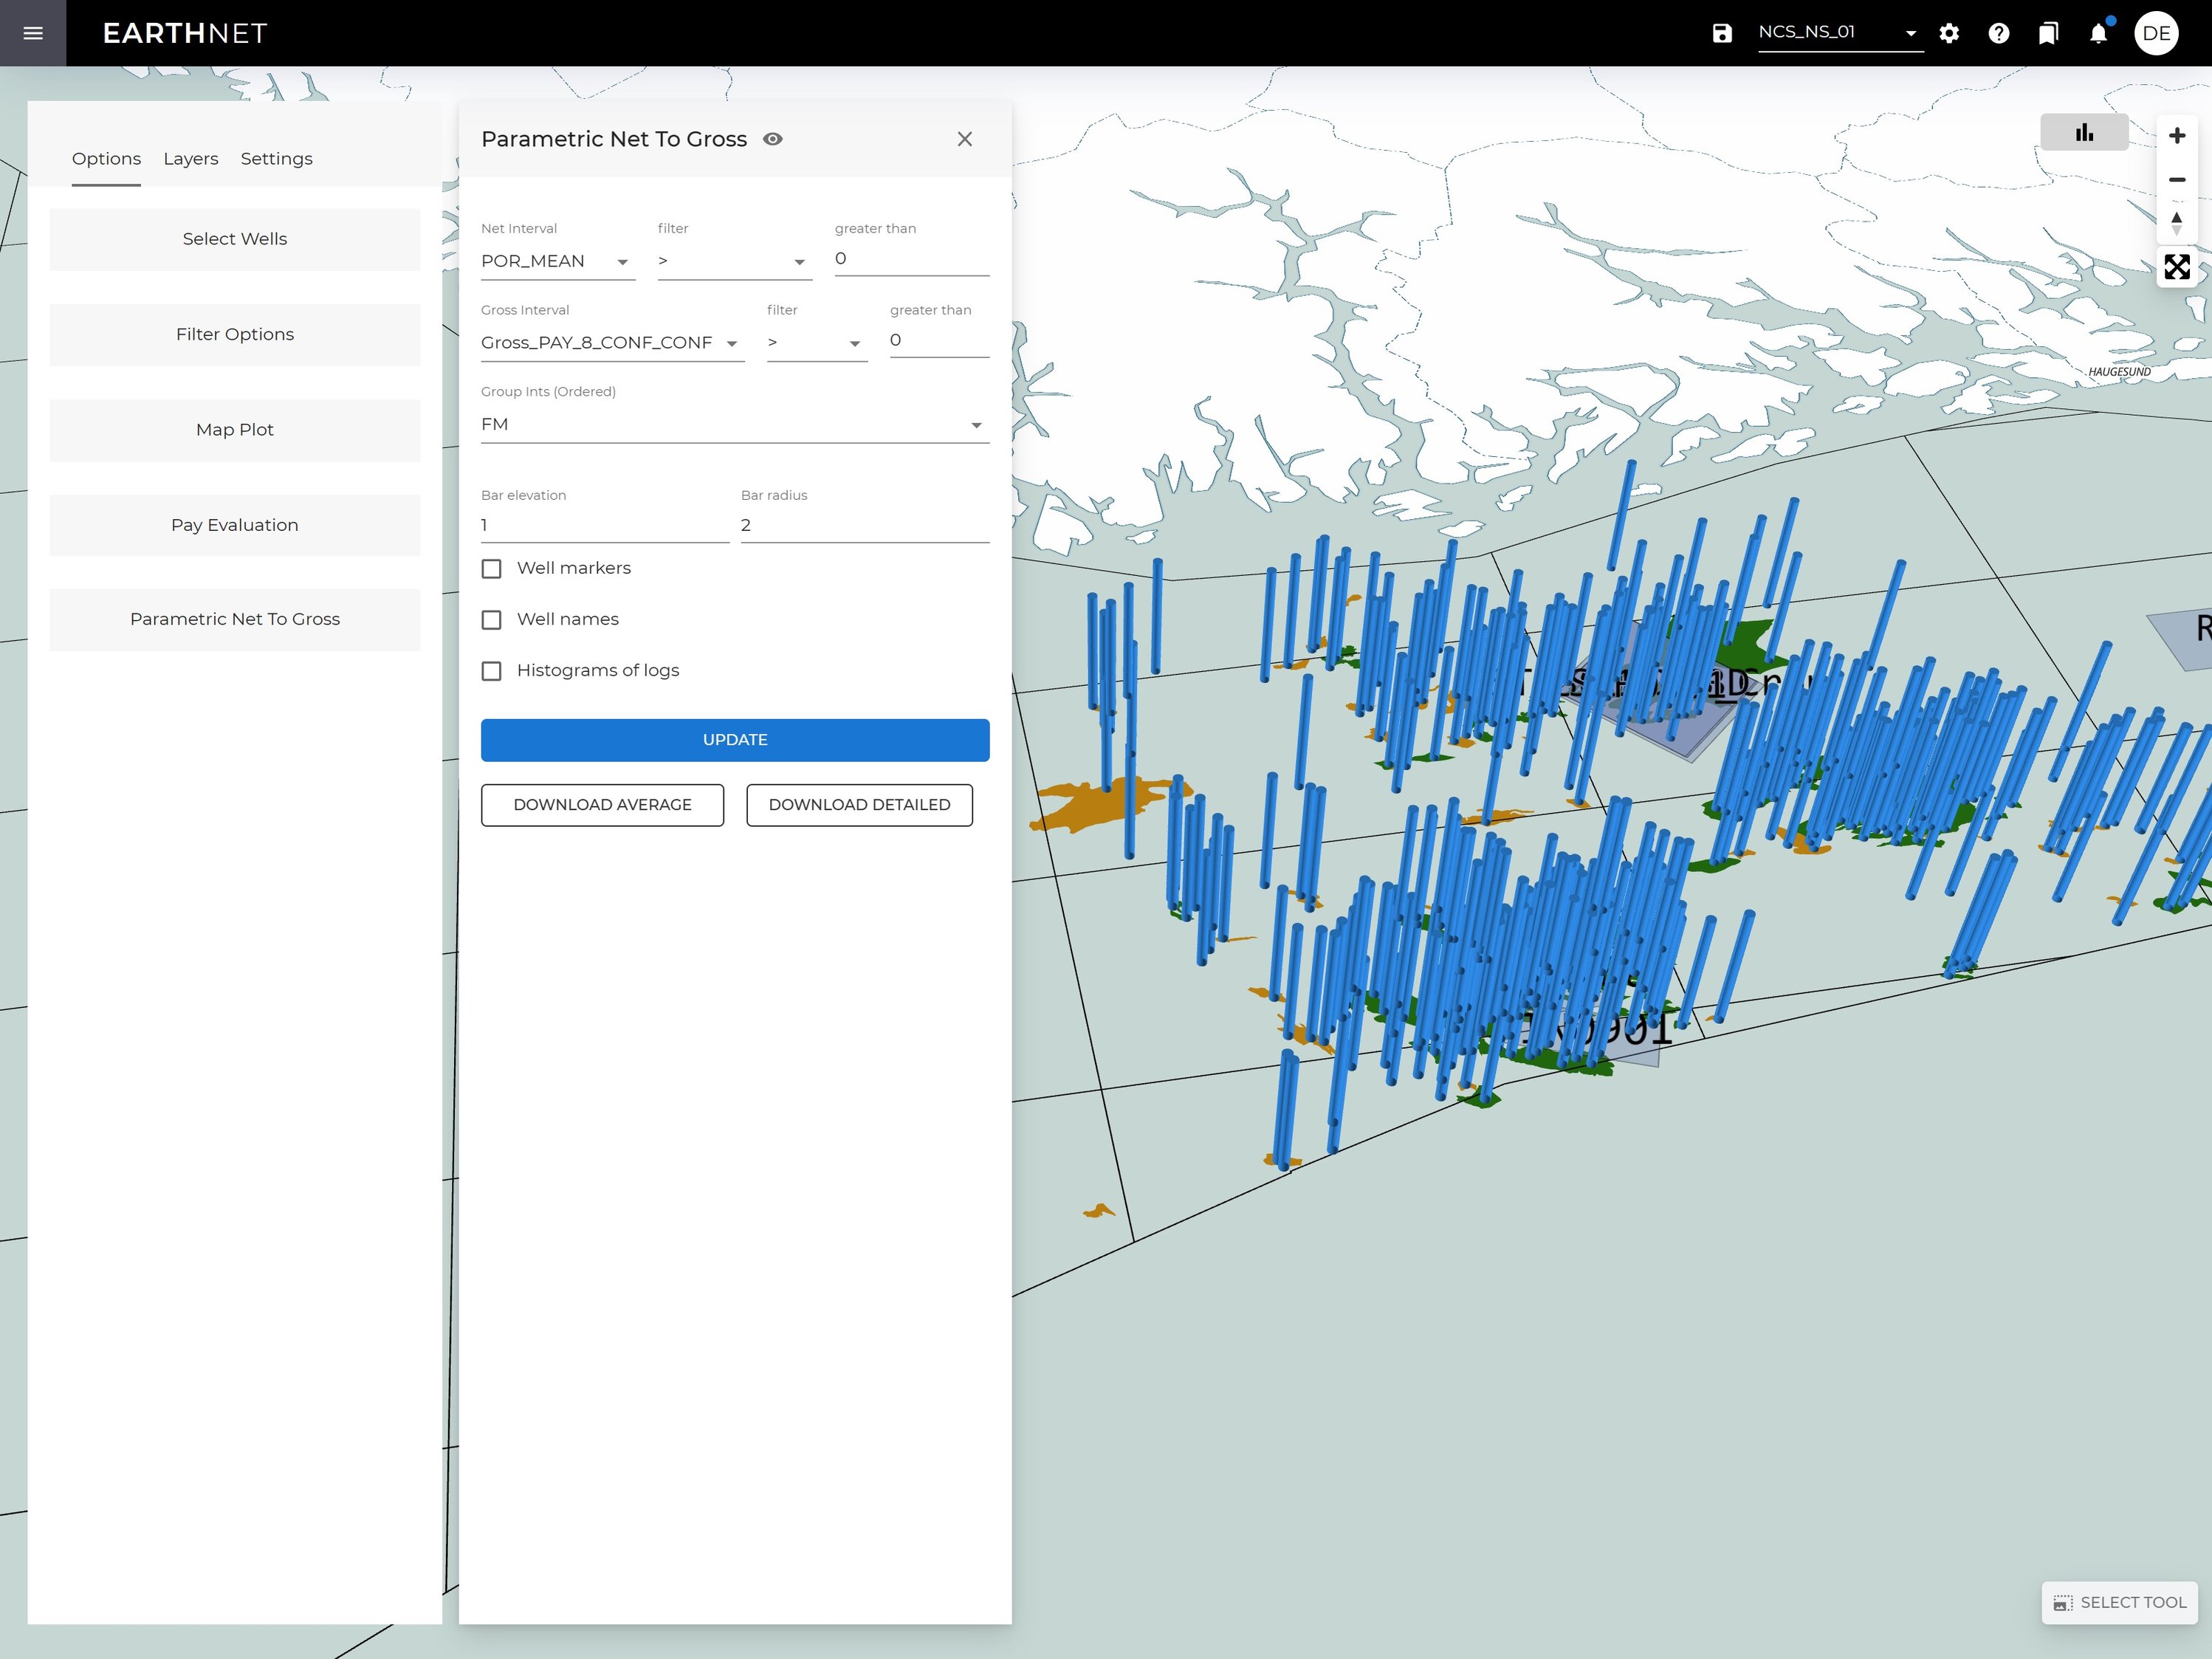Open the NCS_NS_01 project dropdown
This screenshot has height=1659, width=2212.
[x=1838, y=33]
